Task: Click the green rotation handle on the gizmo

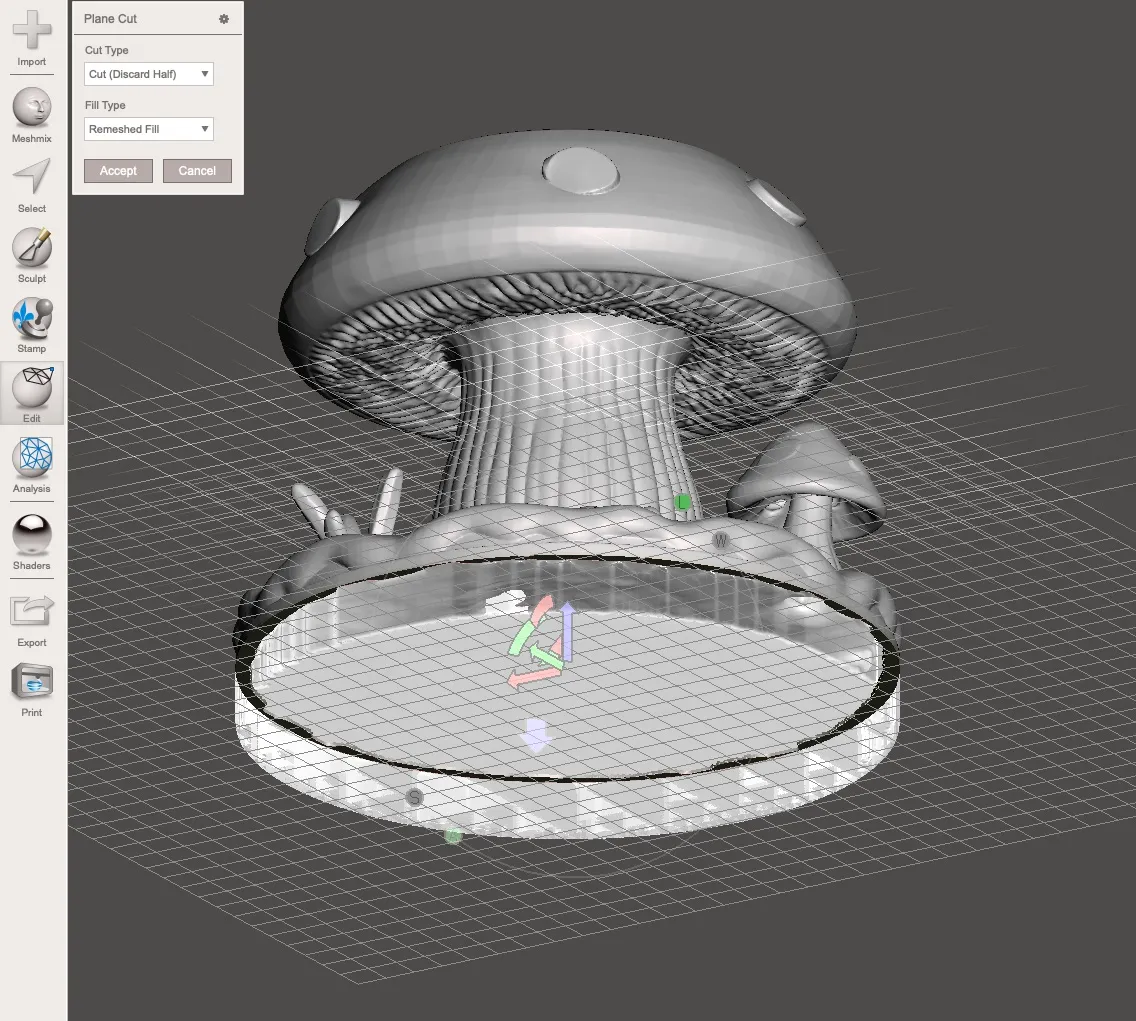Action: coord(523,638)
